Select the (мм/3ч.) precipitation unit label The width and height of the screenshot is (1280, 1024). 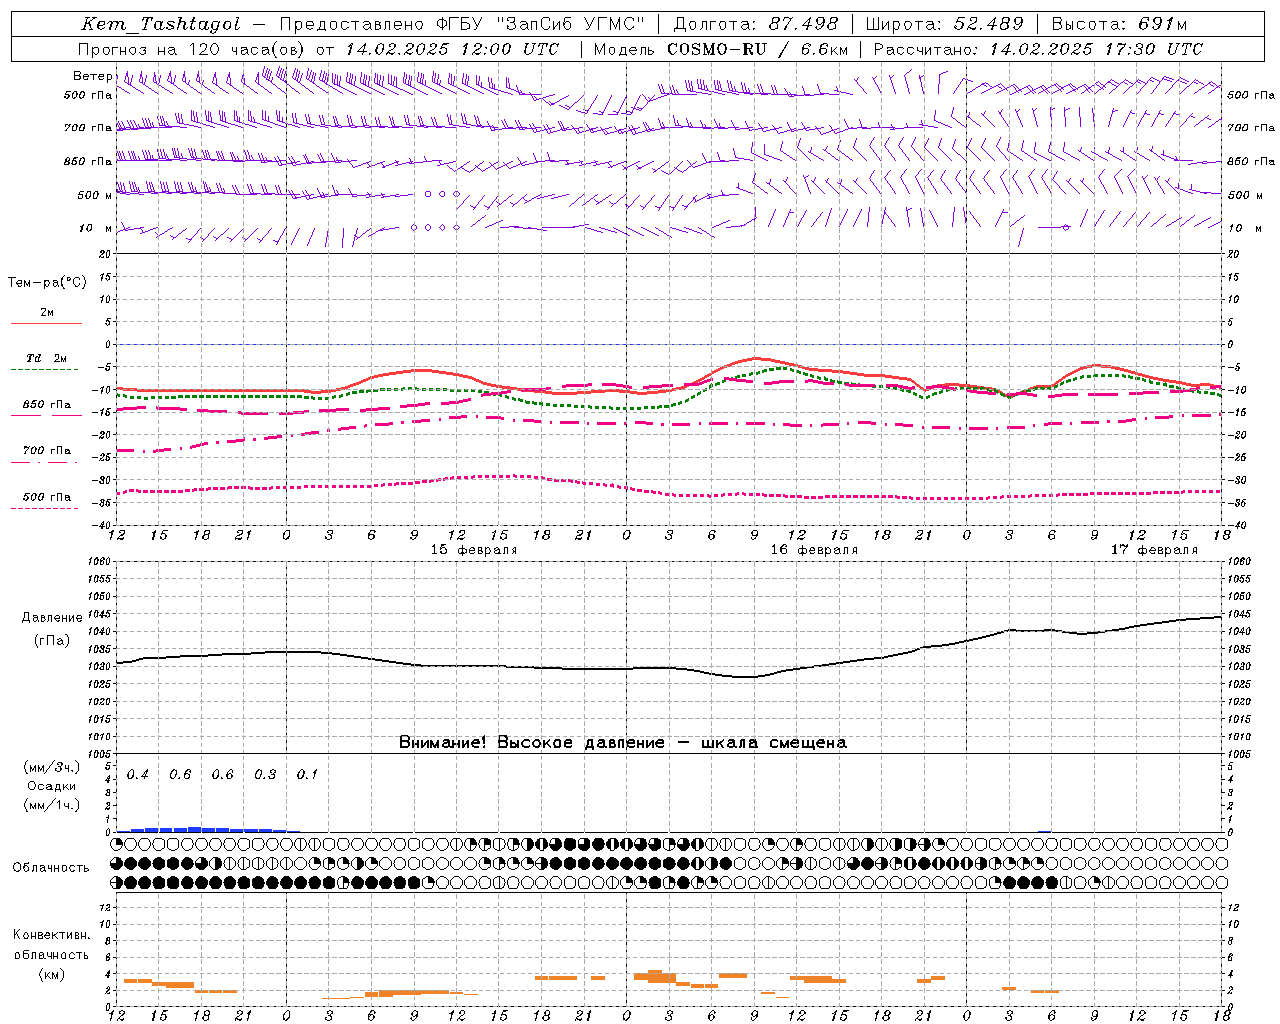52,768
